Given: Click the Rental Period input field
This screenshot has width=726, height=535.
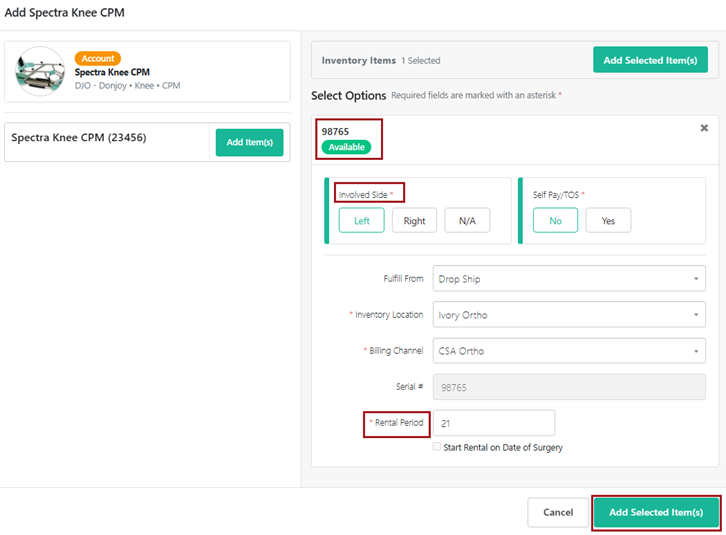Looking at the screenshot, I should 493,423.
